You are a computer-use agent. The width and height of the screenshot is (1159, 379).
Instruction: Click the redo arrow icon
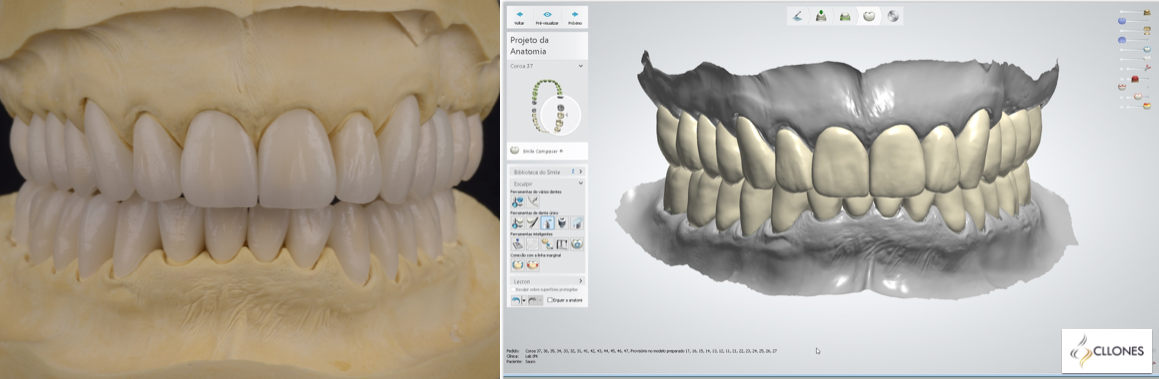(x=533, y=300)
